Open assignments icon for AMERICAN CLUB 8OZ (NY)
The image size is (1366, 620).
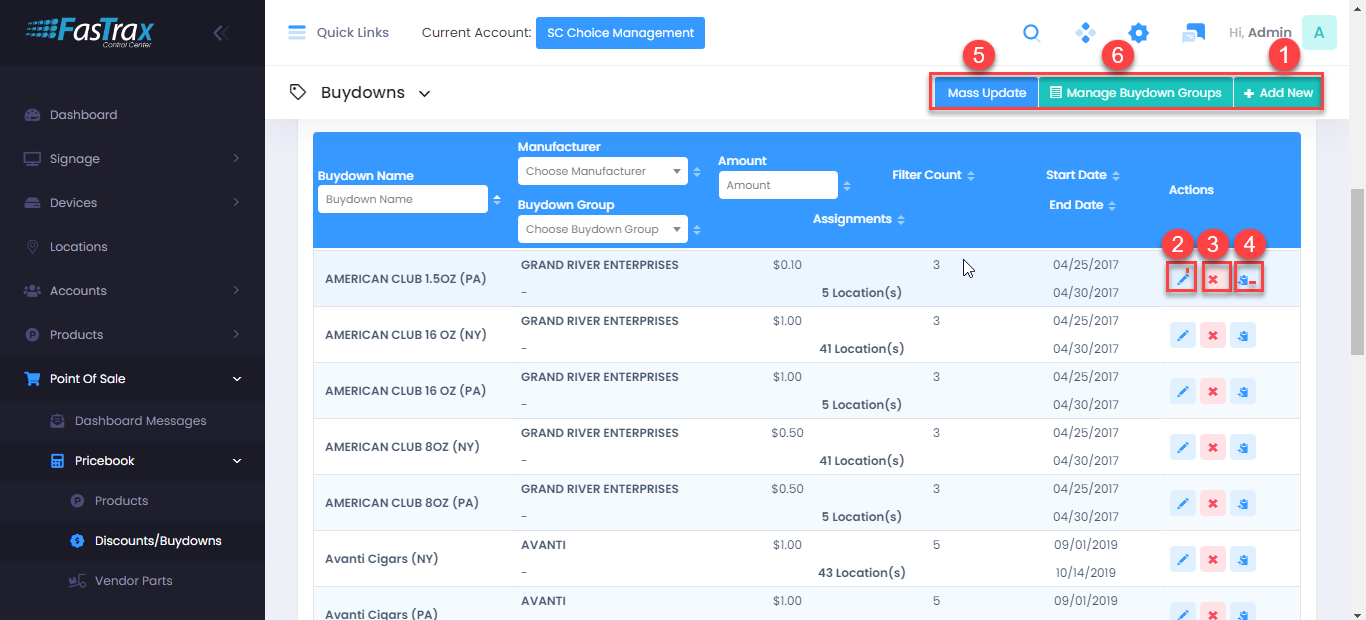[x=1243, y=447]
